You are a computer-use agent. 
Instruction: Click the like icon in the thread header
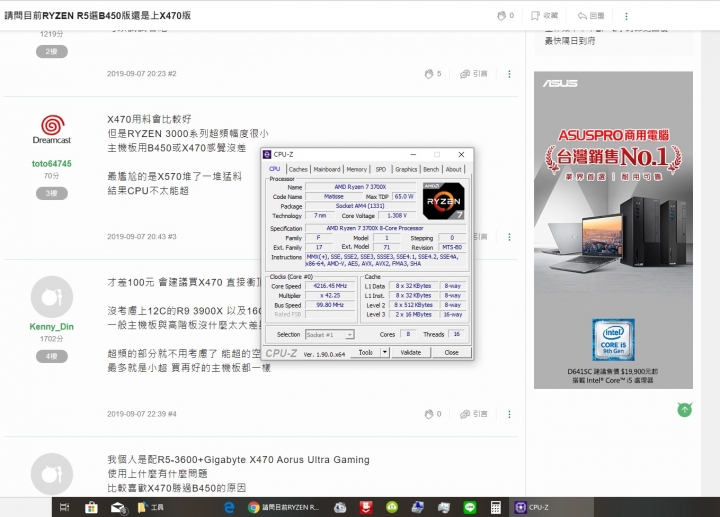(x=501, y=16)
